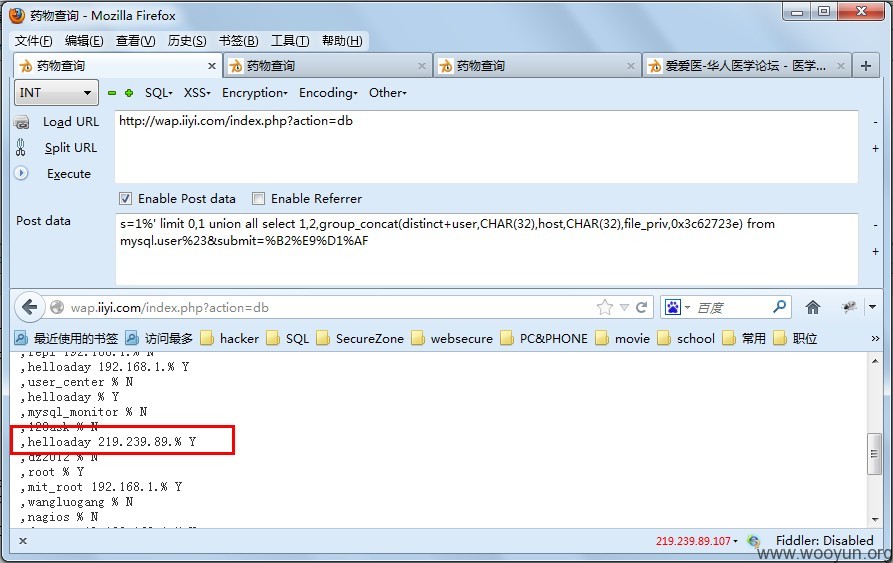893x563 pixels.
Task: Enlarge Post data box with plus button
Action: [875, 252]
